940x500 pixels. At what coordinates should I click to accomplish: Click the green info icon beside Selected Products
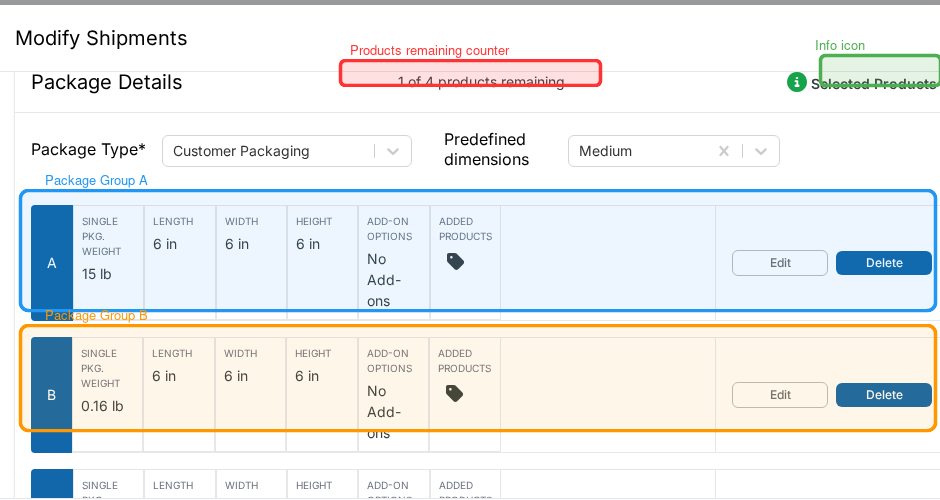796,82
